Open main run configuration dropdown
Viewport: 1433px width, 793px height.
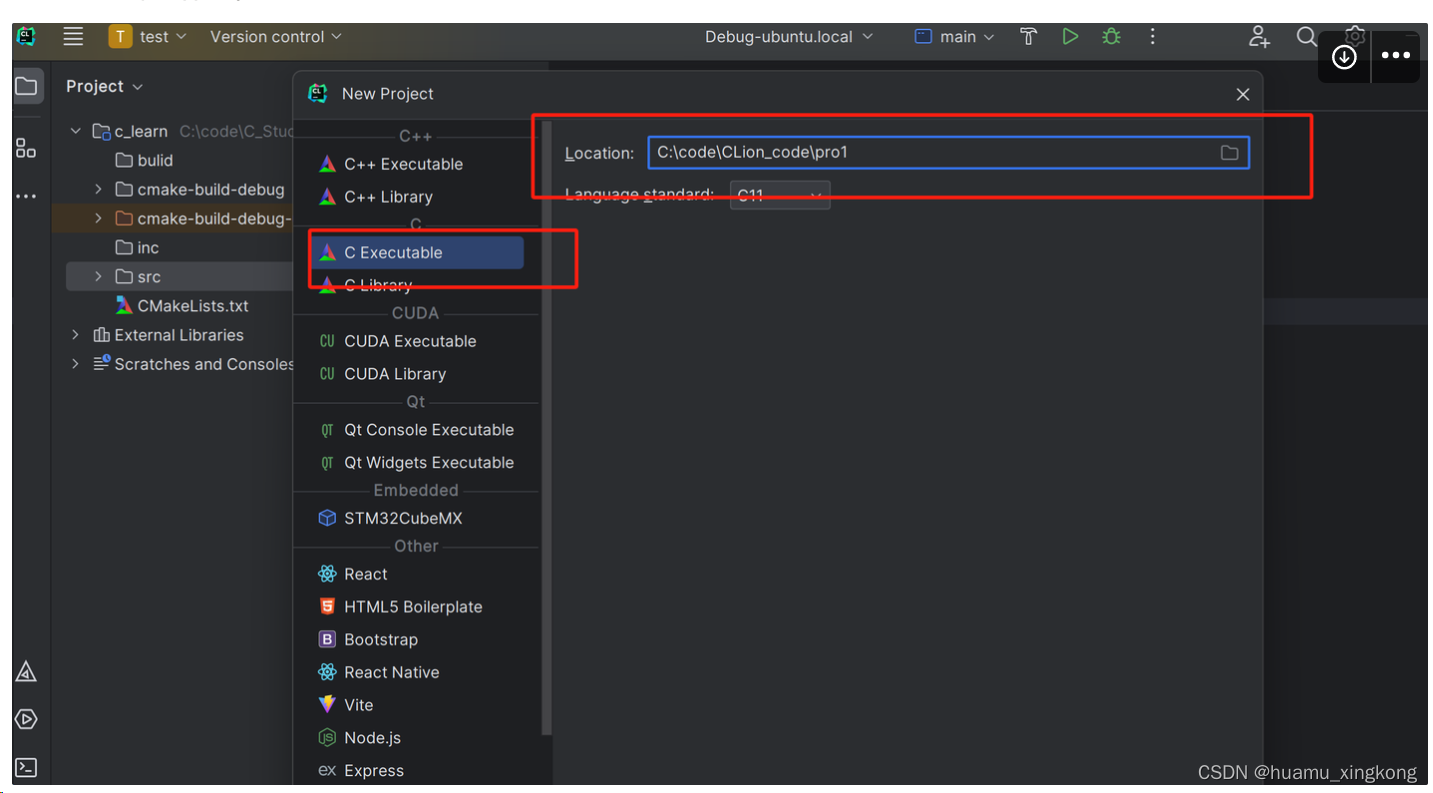[955, 36]
